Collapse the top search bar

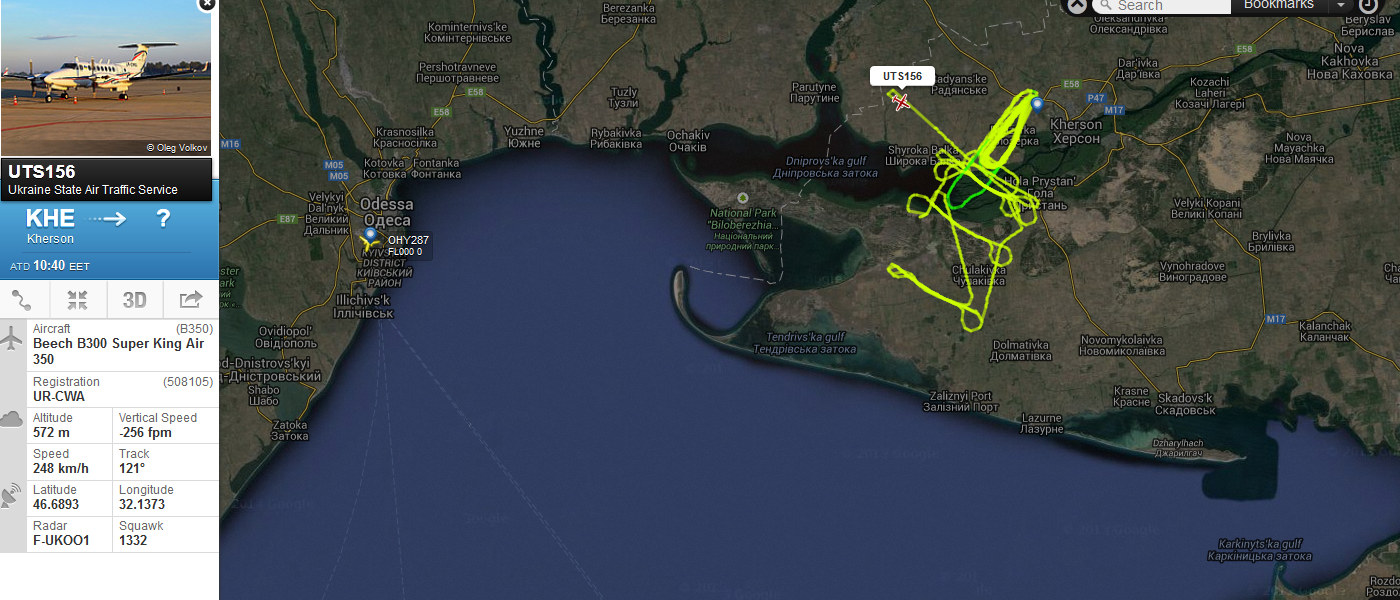[x=1076, y=5]
